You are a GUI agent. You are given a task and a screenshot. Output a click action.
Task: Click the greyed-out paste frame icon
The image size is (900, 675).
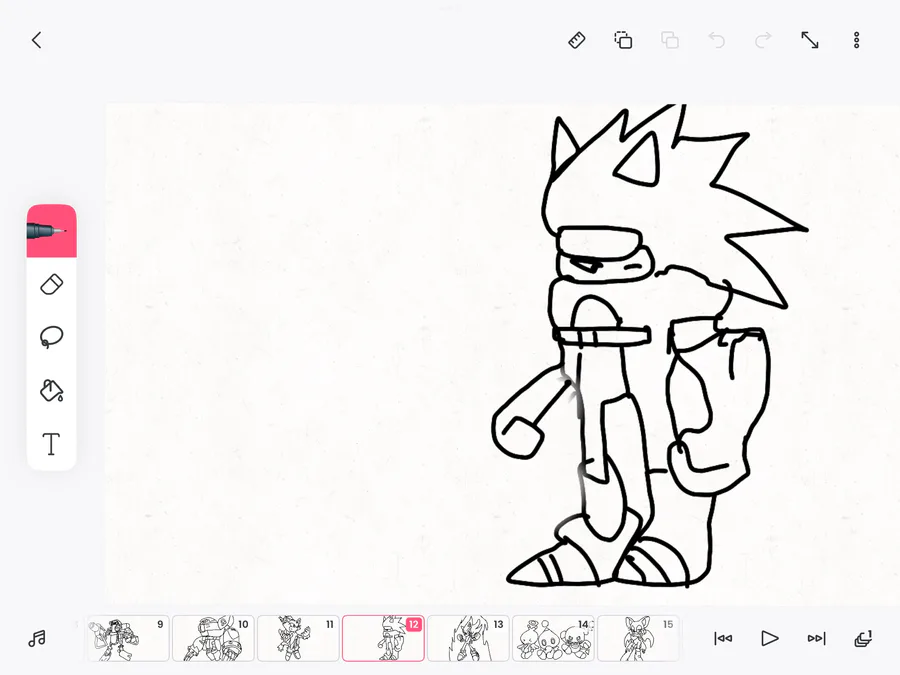pyautogui.click(x=670, y=40)
